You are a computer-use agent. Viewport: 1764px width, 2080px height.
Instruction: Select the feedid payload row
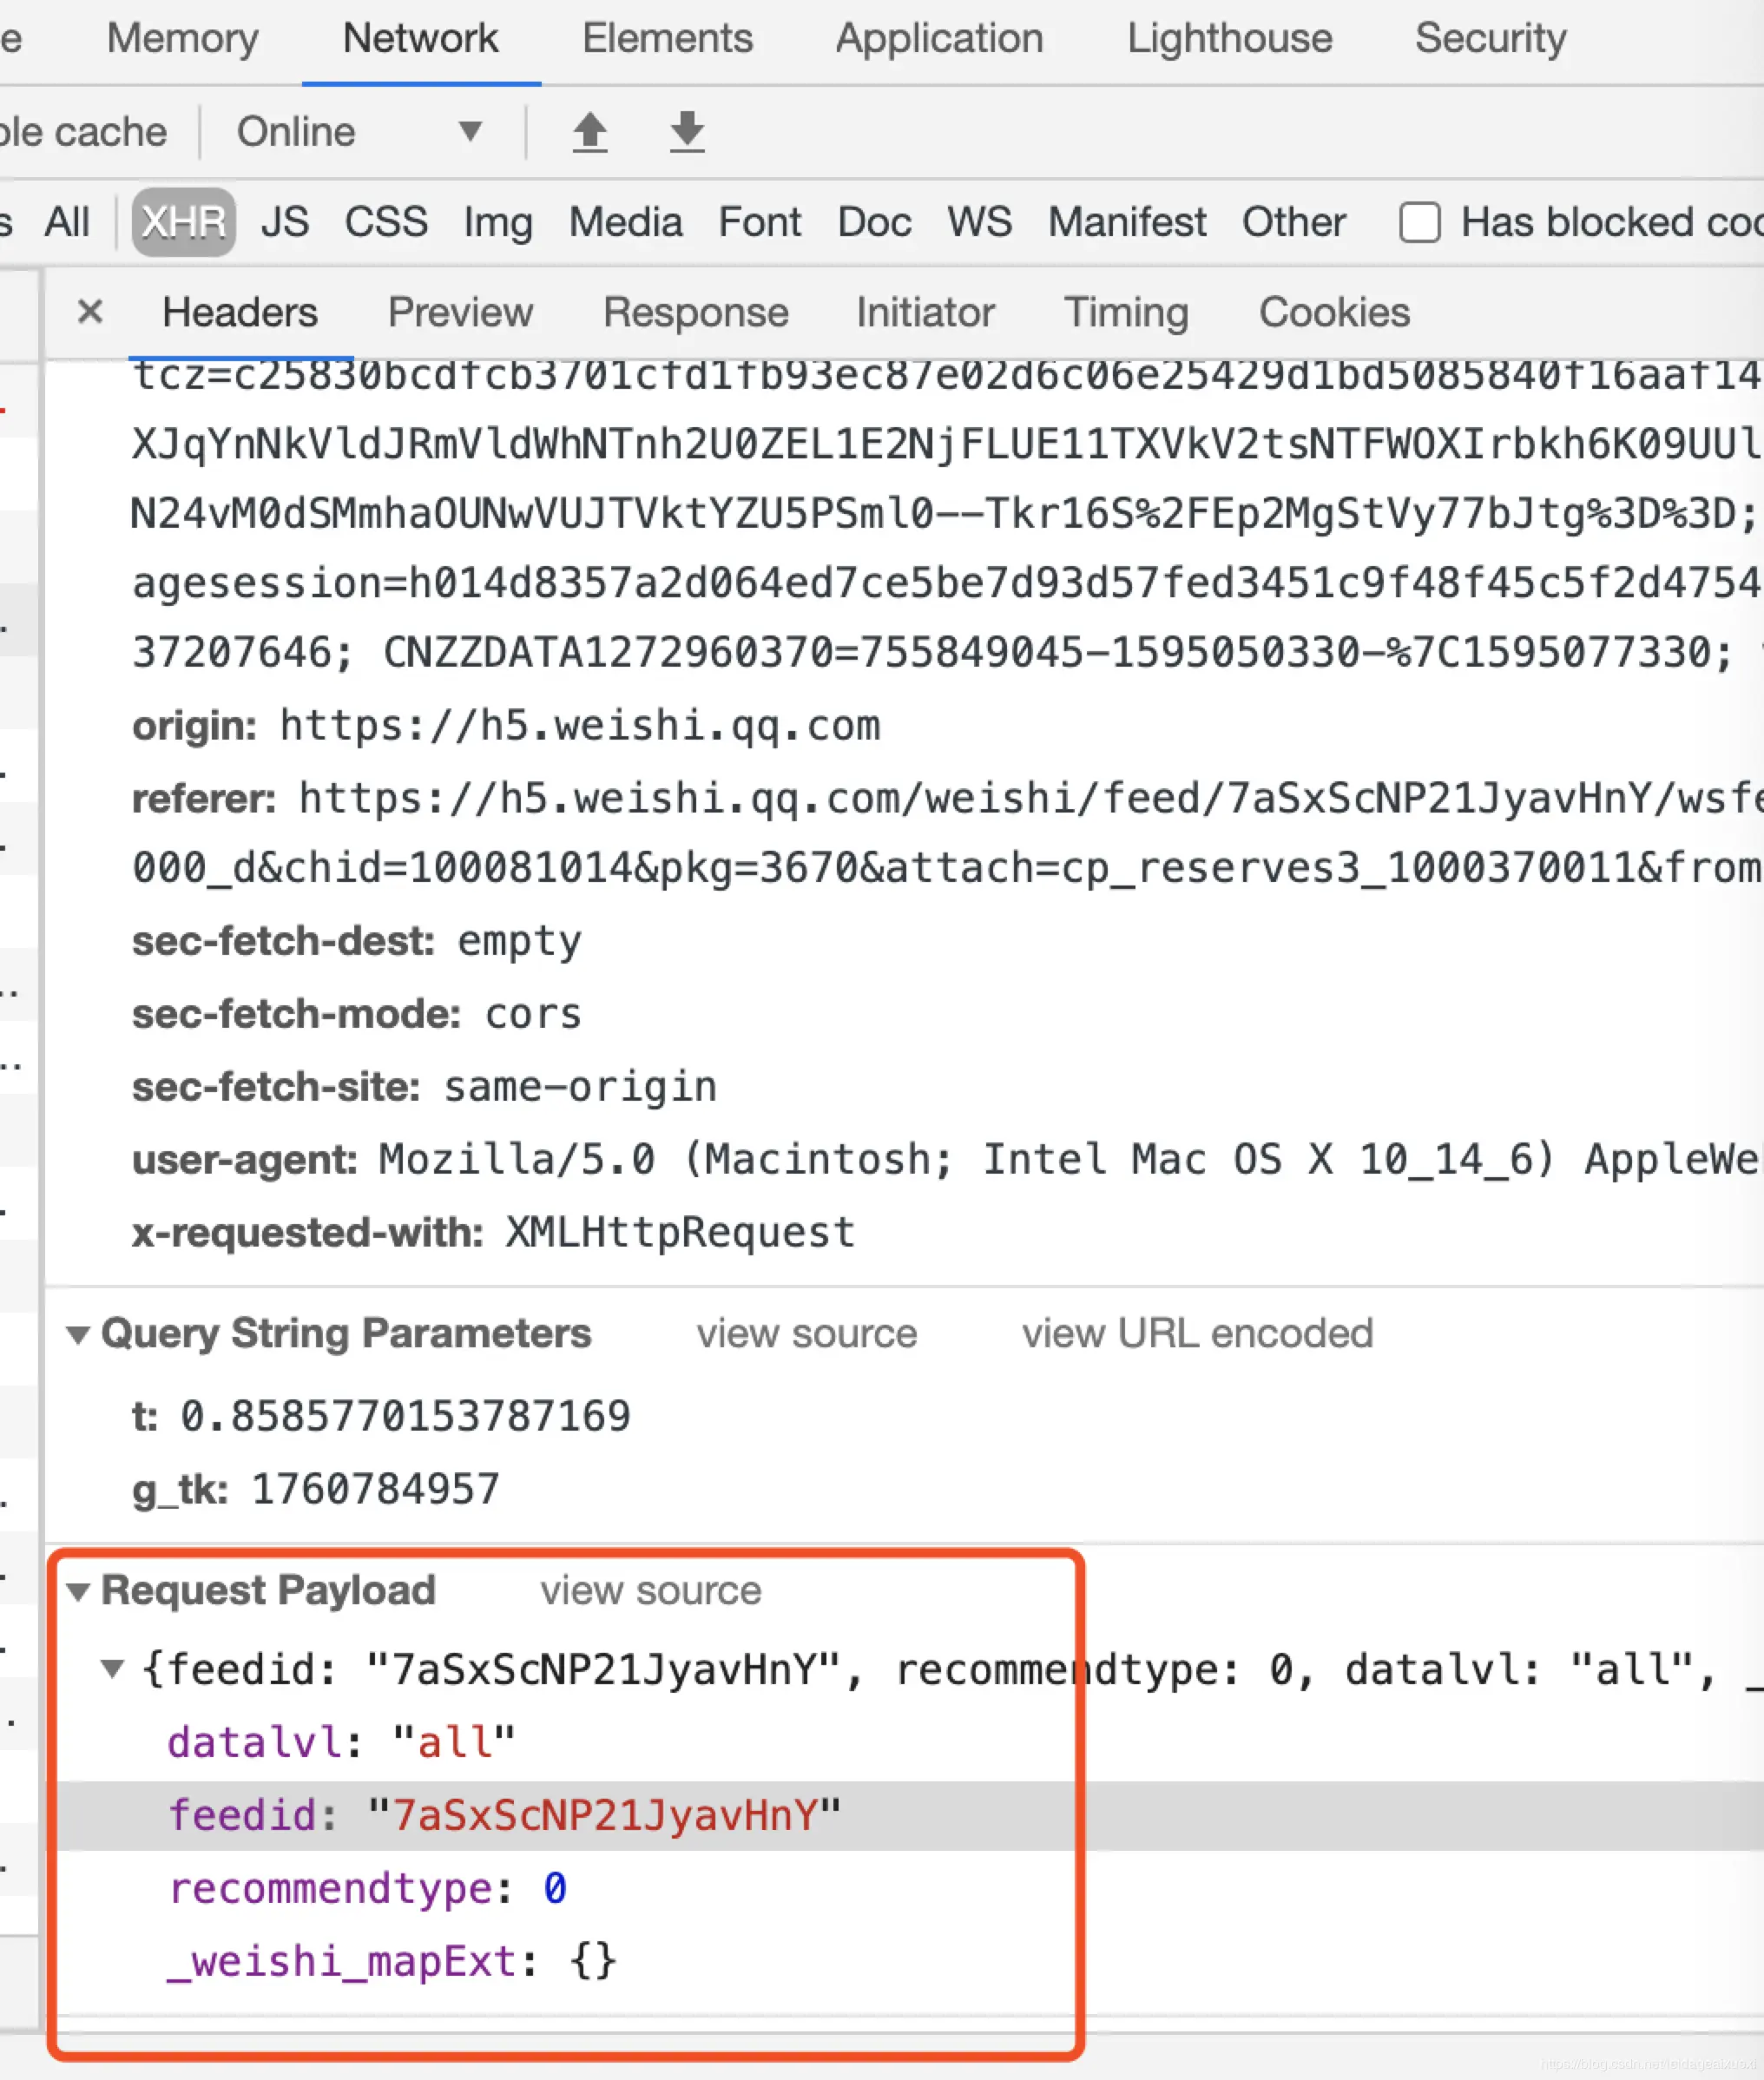pos(504,1815)
